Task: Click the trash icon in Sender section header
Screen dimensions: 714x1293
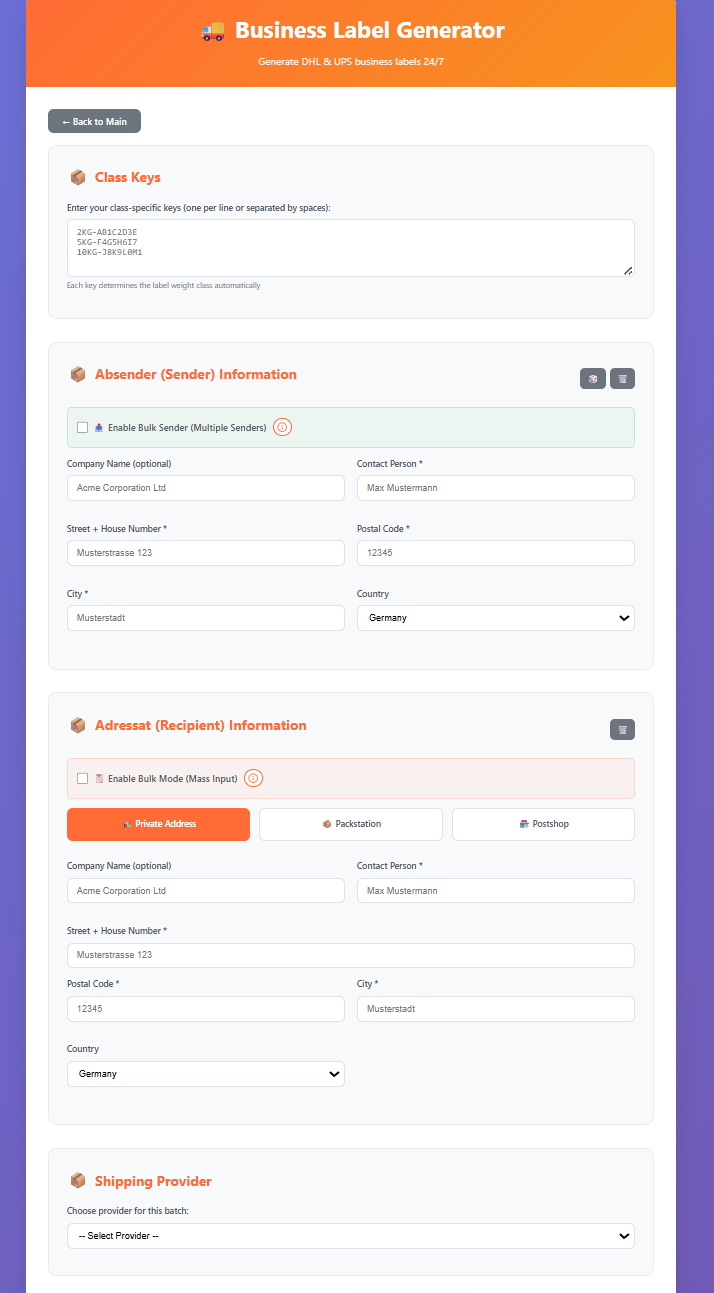Action: pyautogui.click(x=622, y=379)
